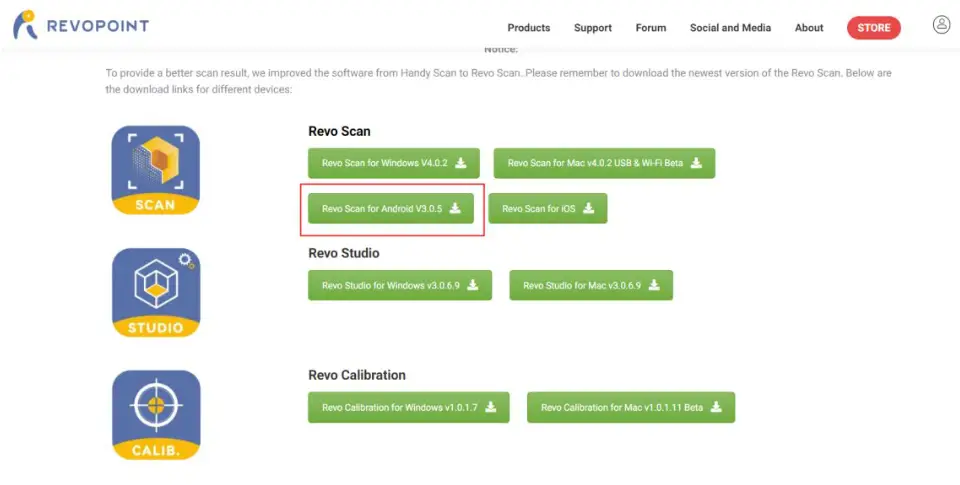
Task: Download Revo Studio for Windows v3.0.6.9
Action: pos(399,285)
